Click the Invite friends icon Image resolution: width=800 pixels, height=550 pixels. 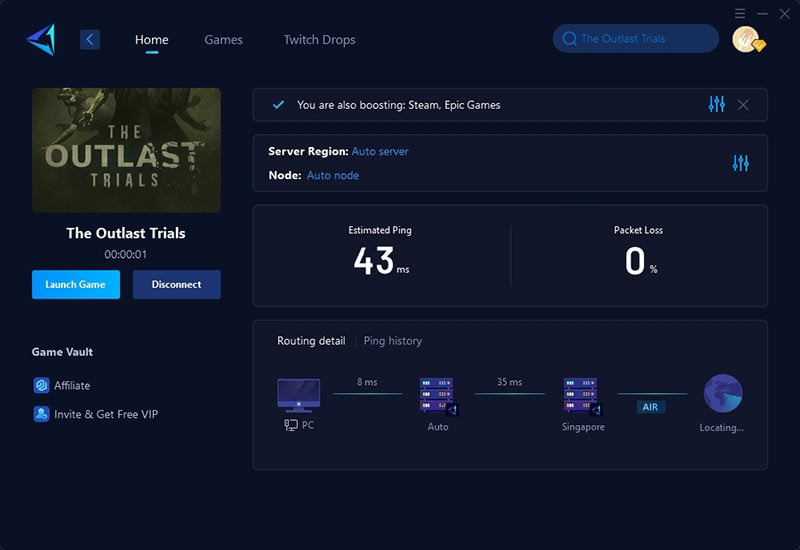pos(41,414)
